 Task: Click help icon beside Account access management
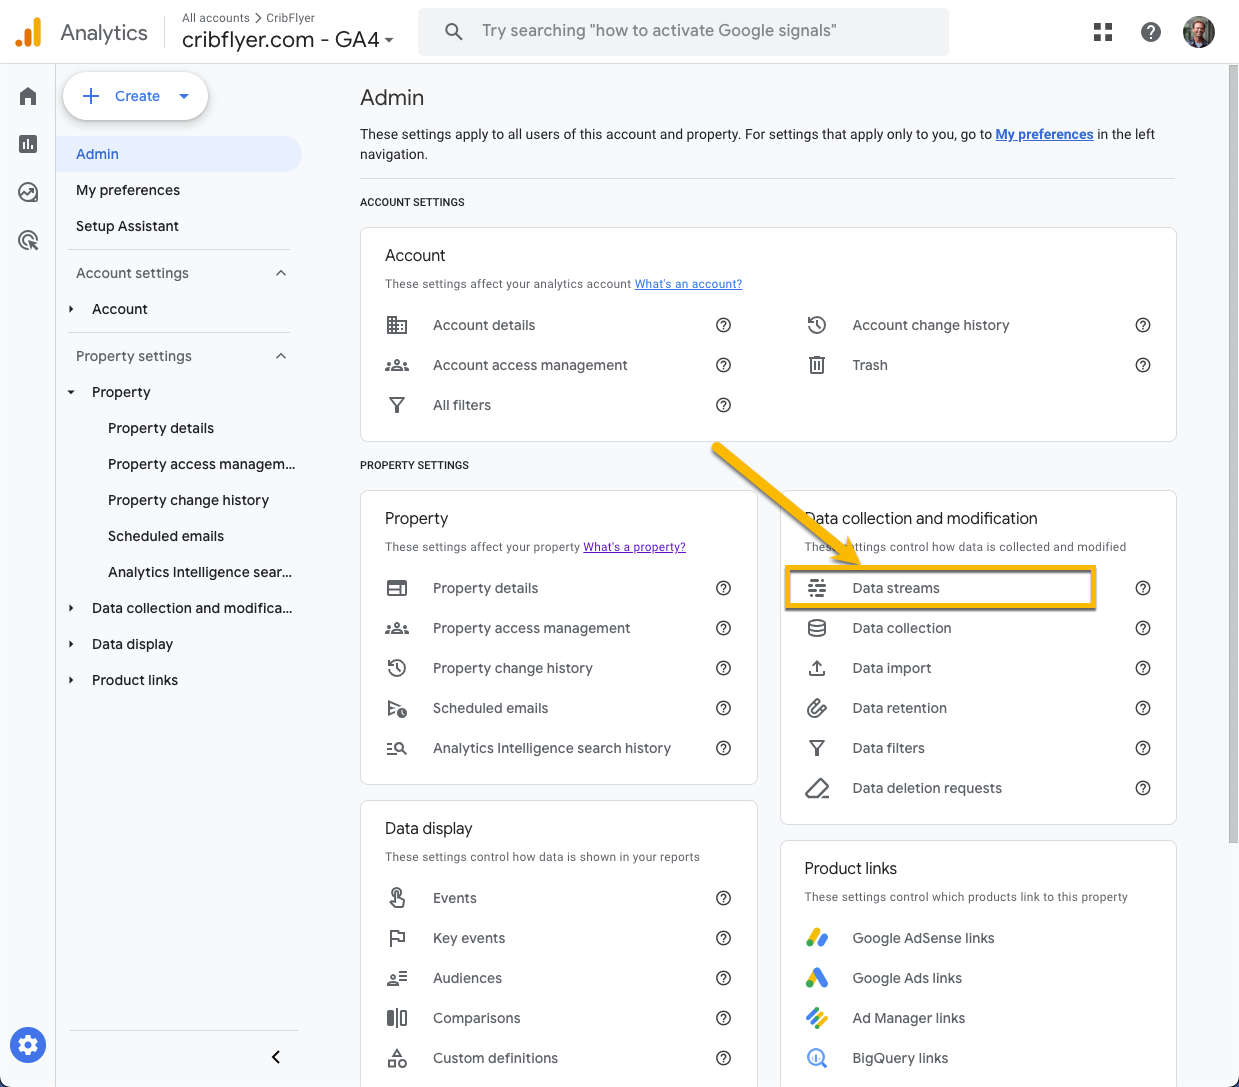click(724, 365)
